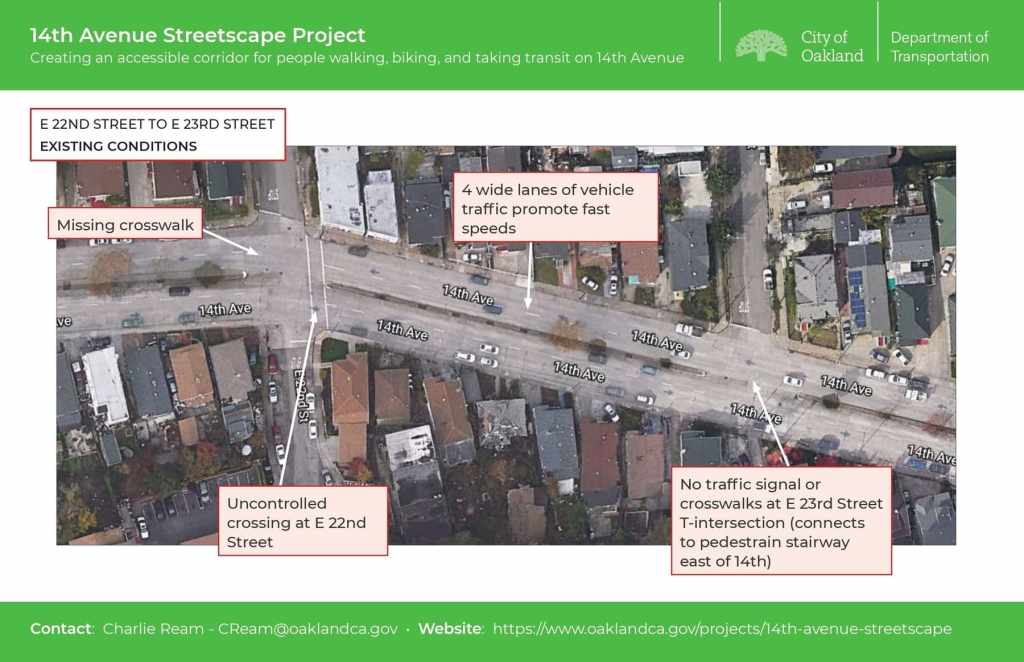The image size is (1024, 662).
Task: Click the 'Website' label in the footer
Action: tap(450, 629)
